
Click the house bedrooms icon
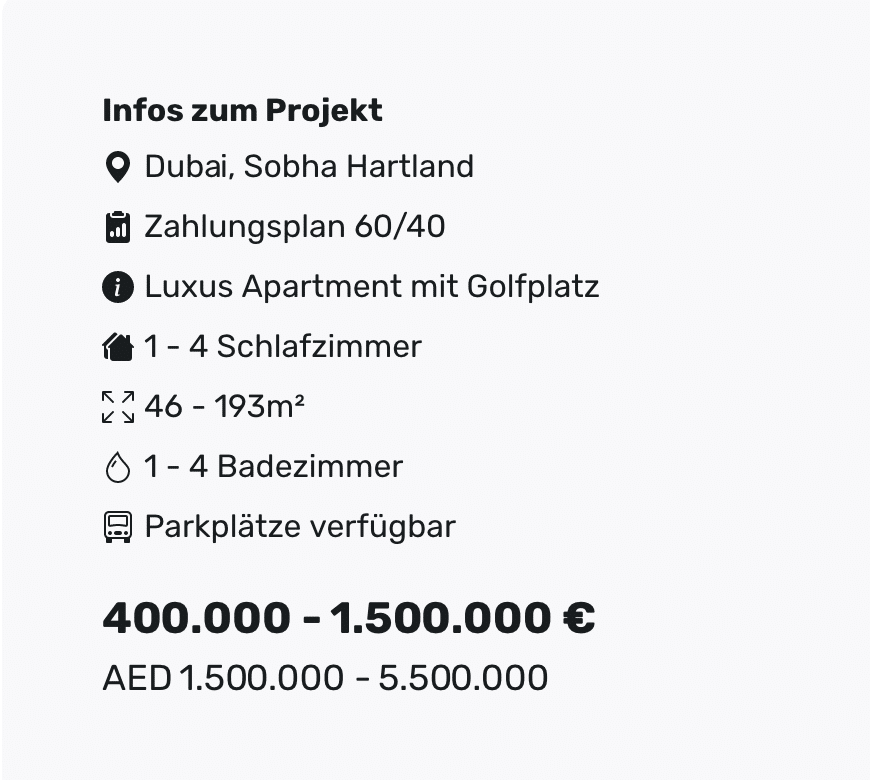tap(118, 347)
